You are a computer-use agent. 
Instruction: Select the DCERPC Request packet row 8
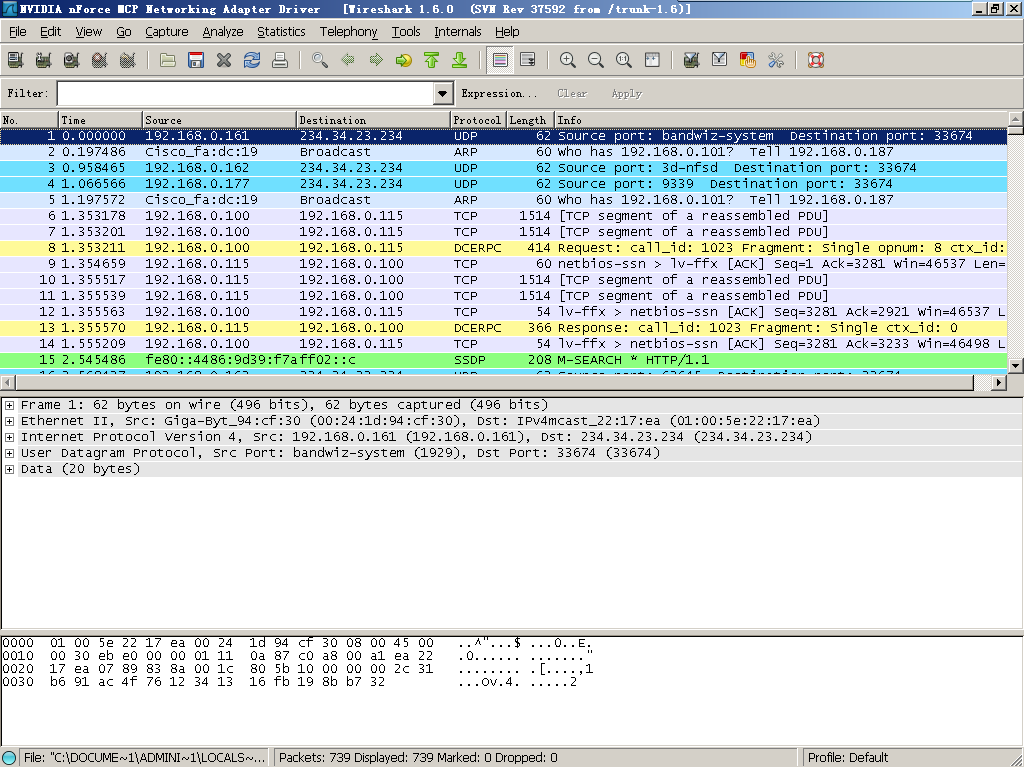[x=504, y=248]
